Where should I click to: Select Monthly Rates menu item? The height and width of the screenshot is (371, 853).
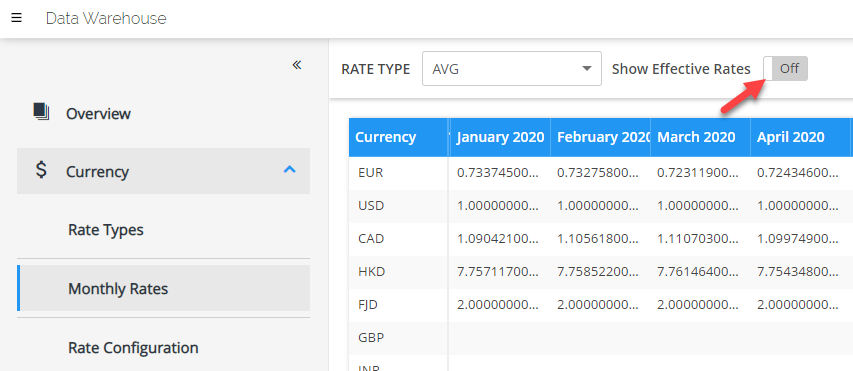pos(163,288)
